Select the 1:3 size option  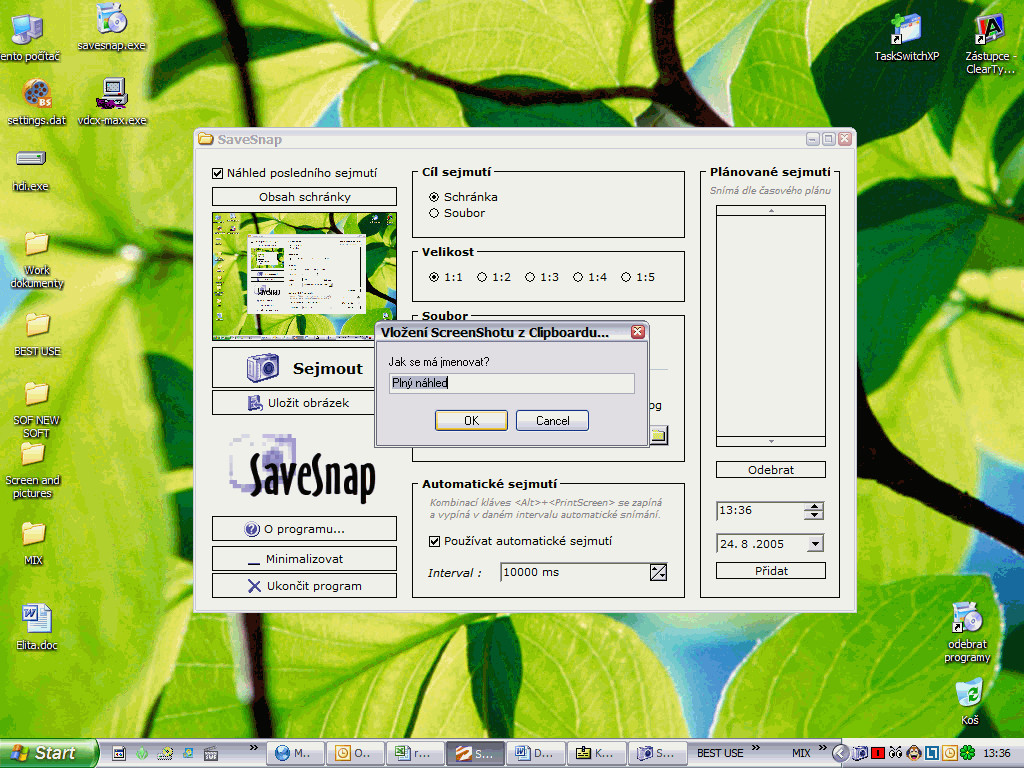coord(530,277)
